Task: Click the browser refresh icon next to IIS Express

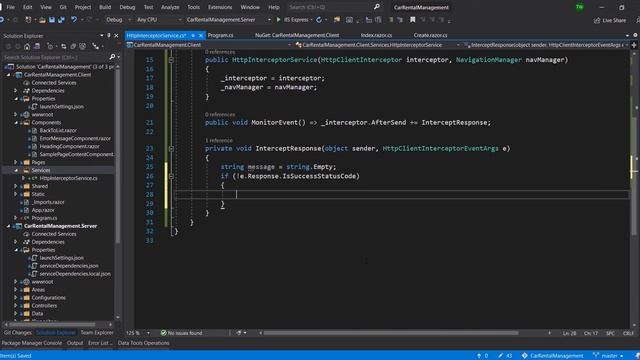Action: [x=319, y=20]
